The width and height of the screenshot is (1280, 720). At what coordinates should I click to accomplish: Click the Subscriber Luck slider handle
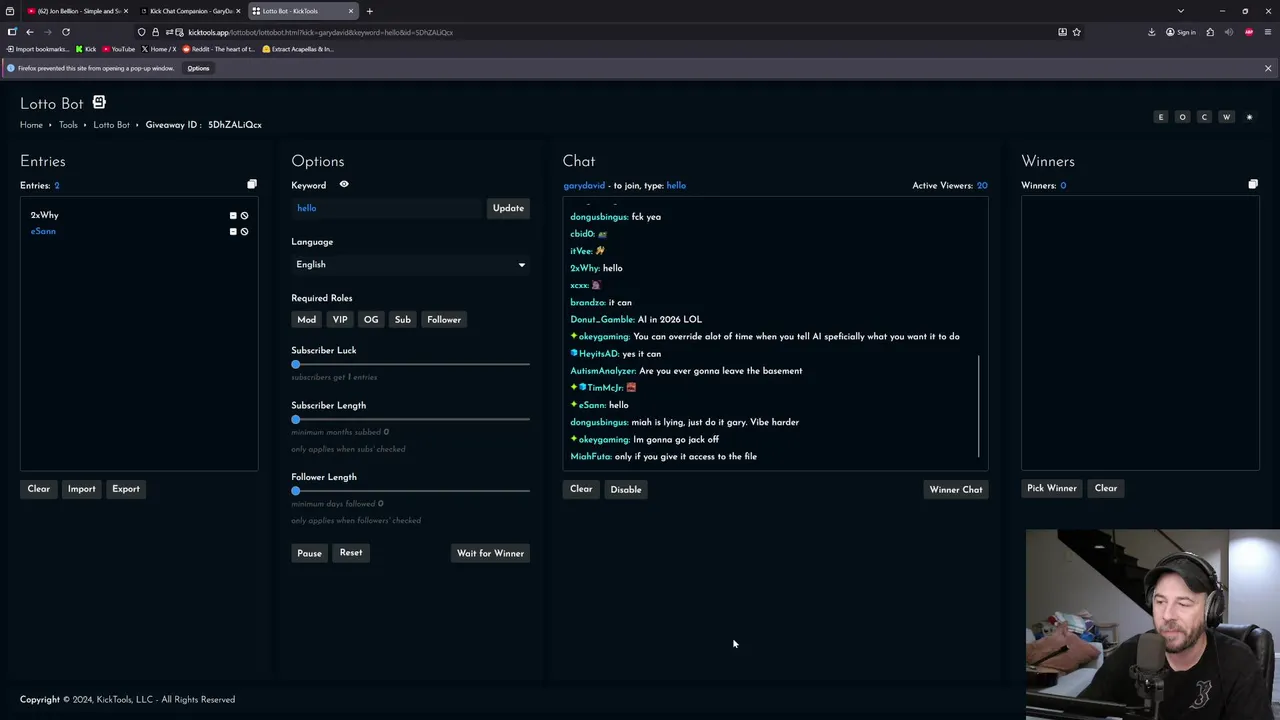tap(296, 365)
